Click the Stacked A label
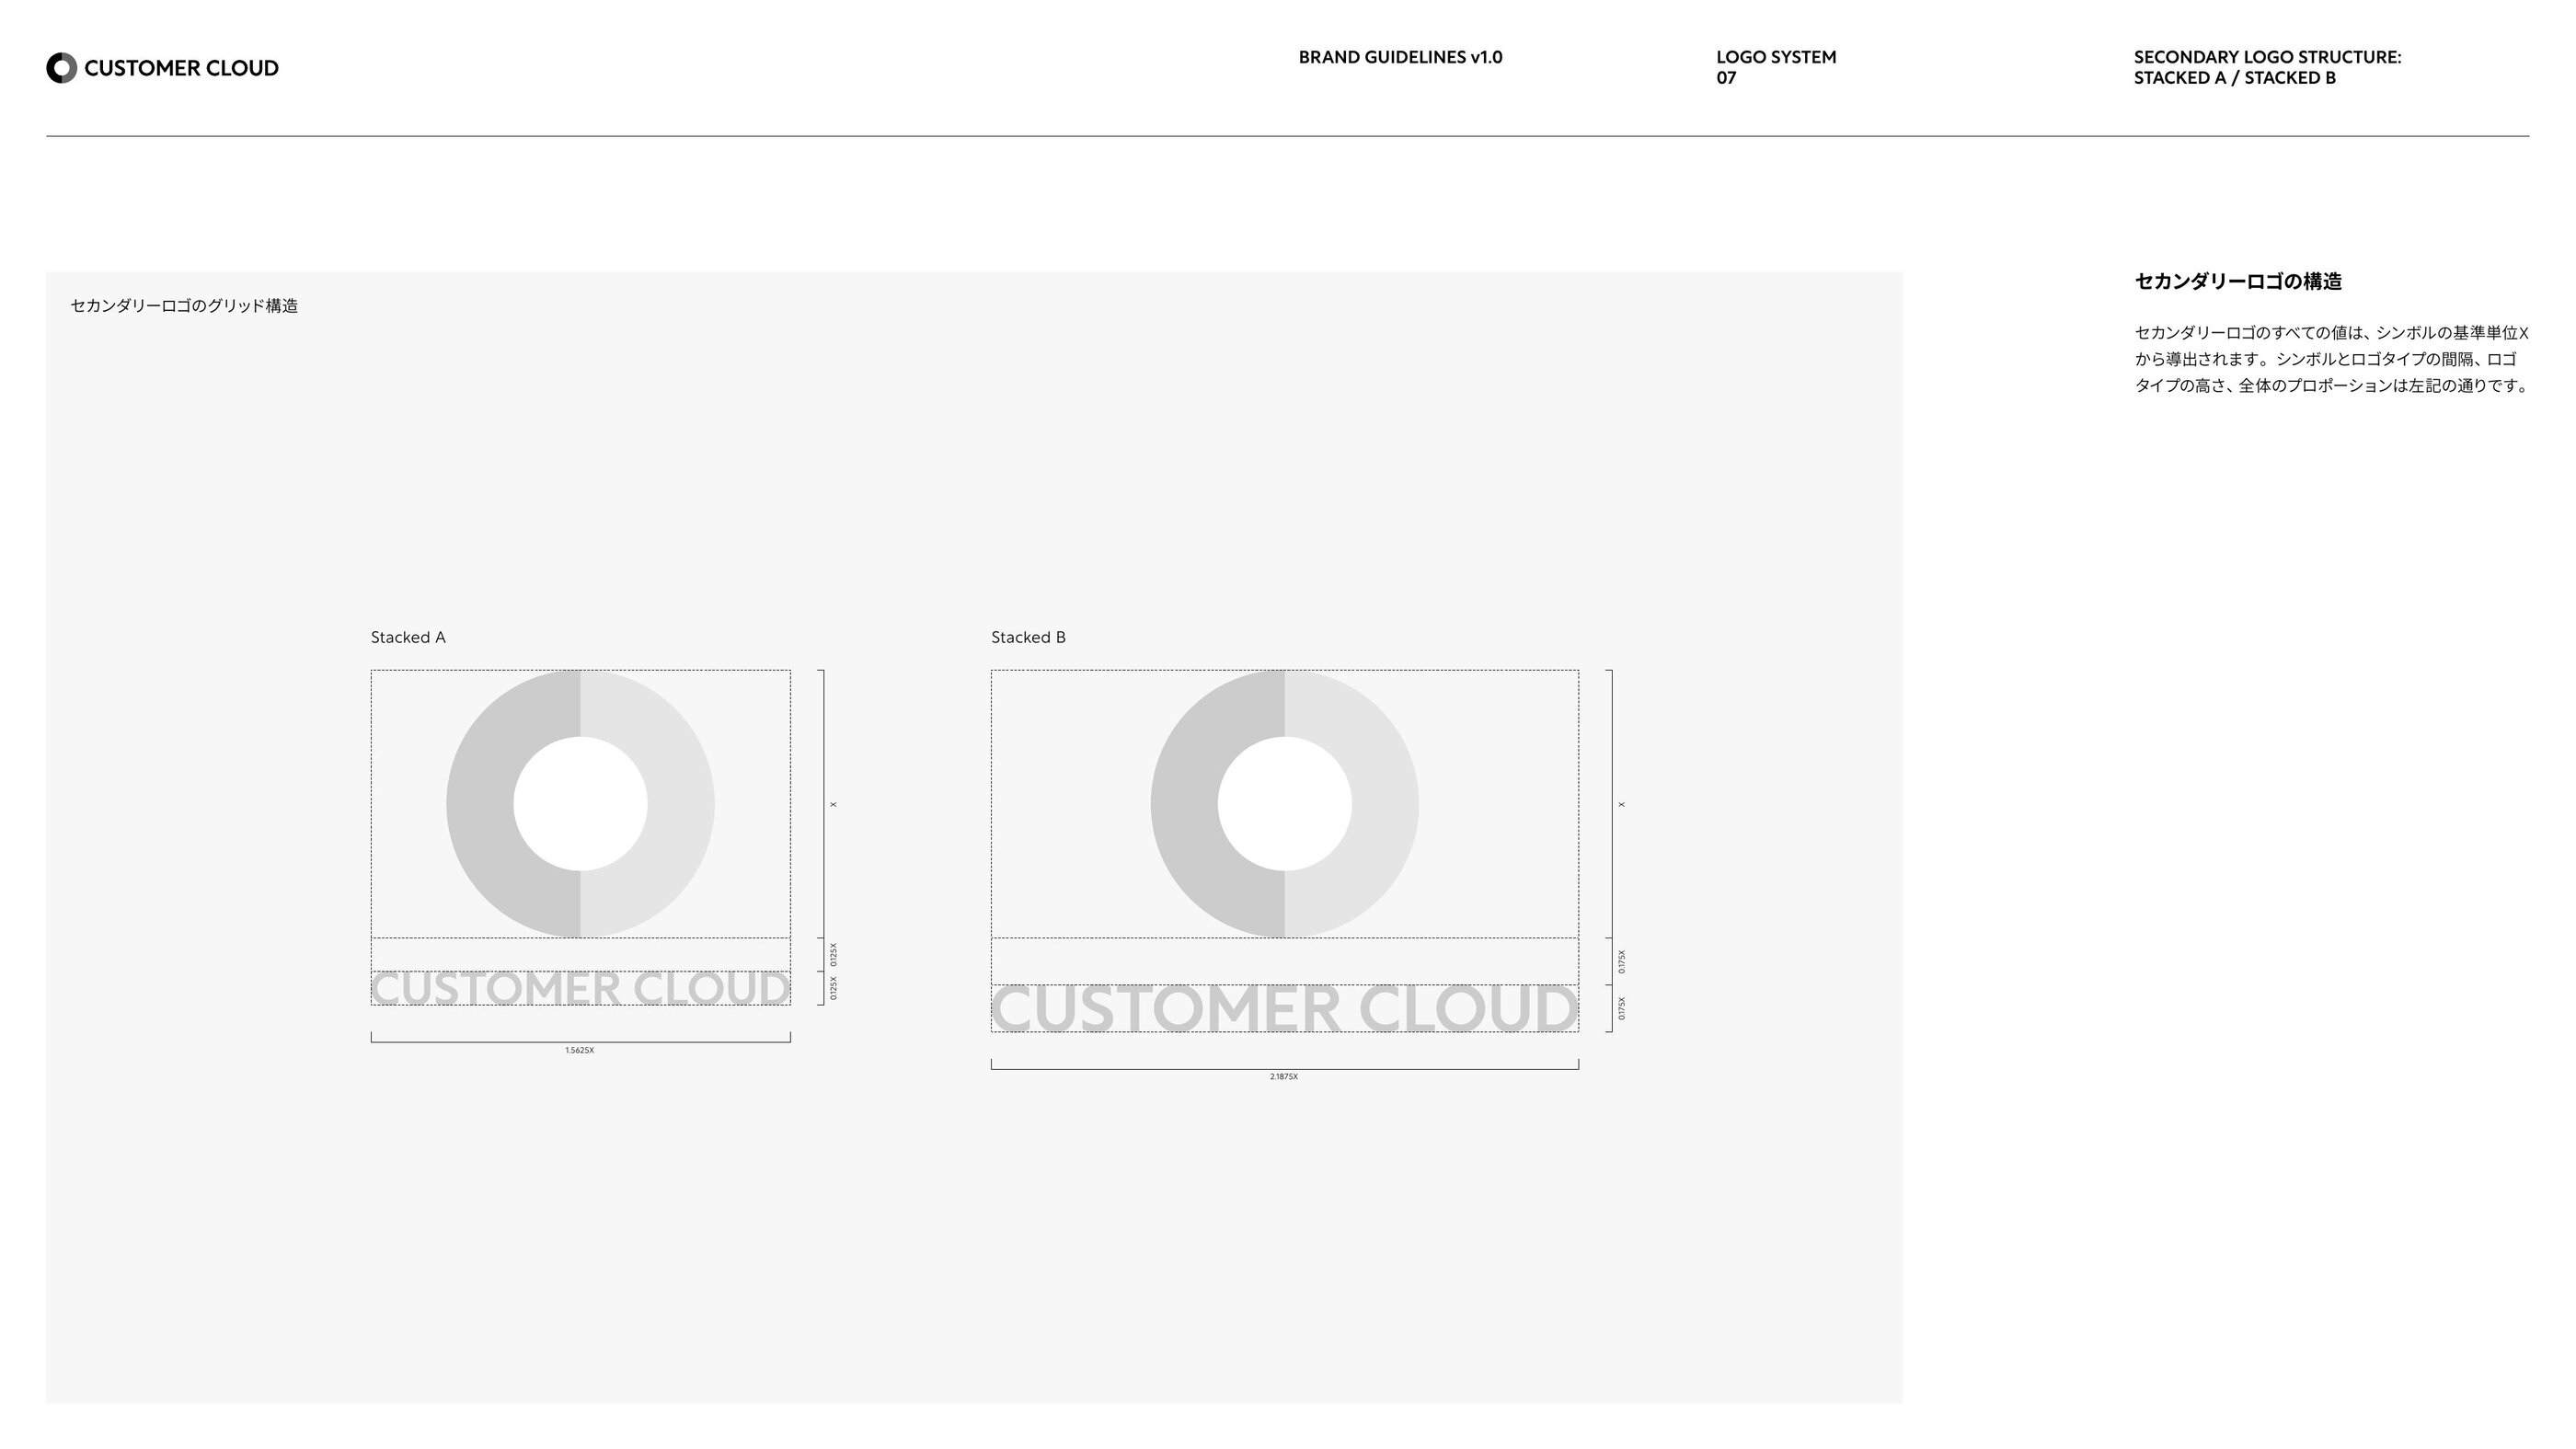Image resolution: width=2576 pixels, height=1449 pixels. click(408, 637)
